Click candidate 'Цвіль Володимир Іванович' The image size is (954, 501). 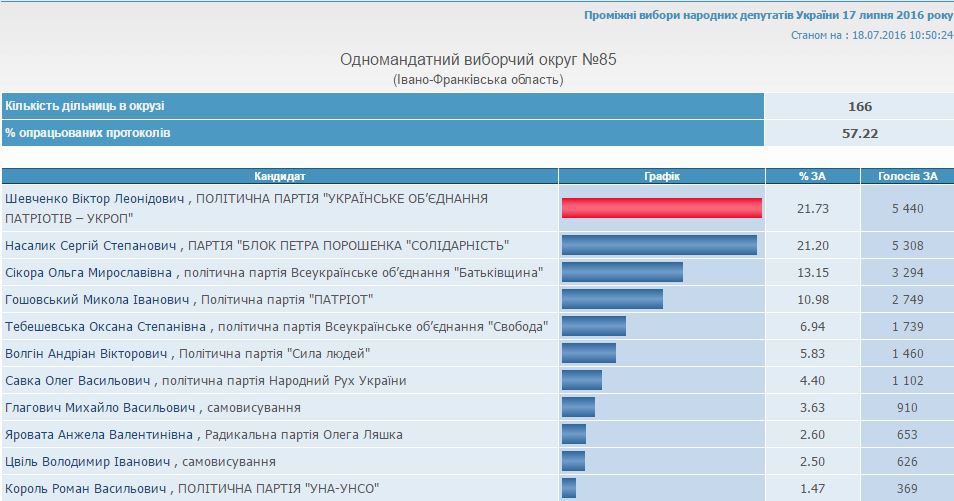[88, 461]
